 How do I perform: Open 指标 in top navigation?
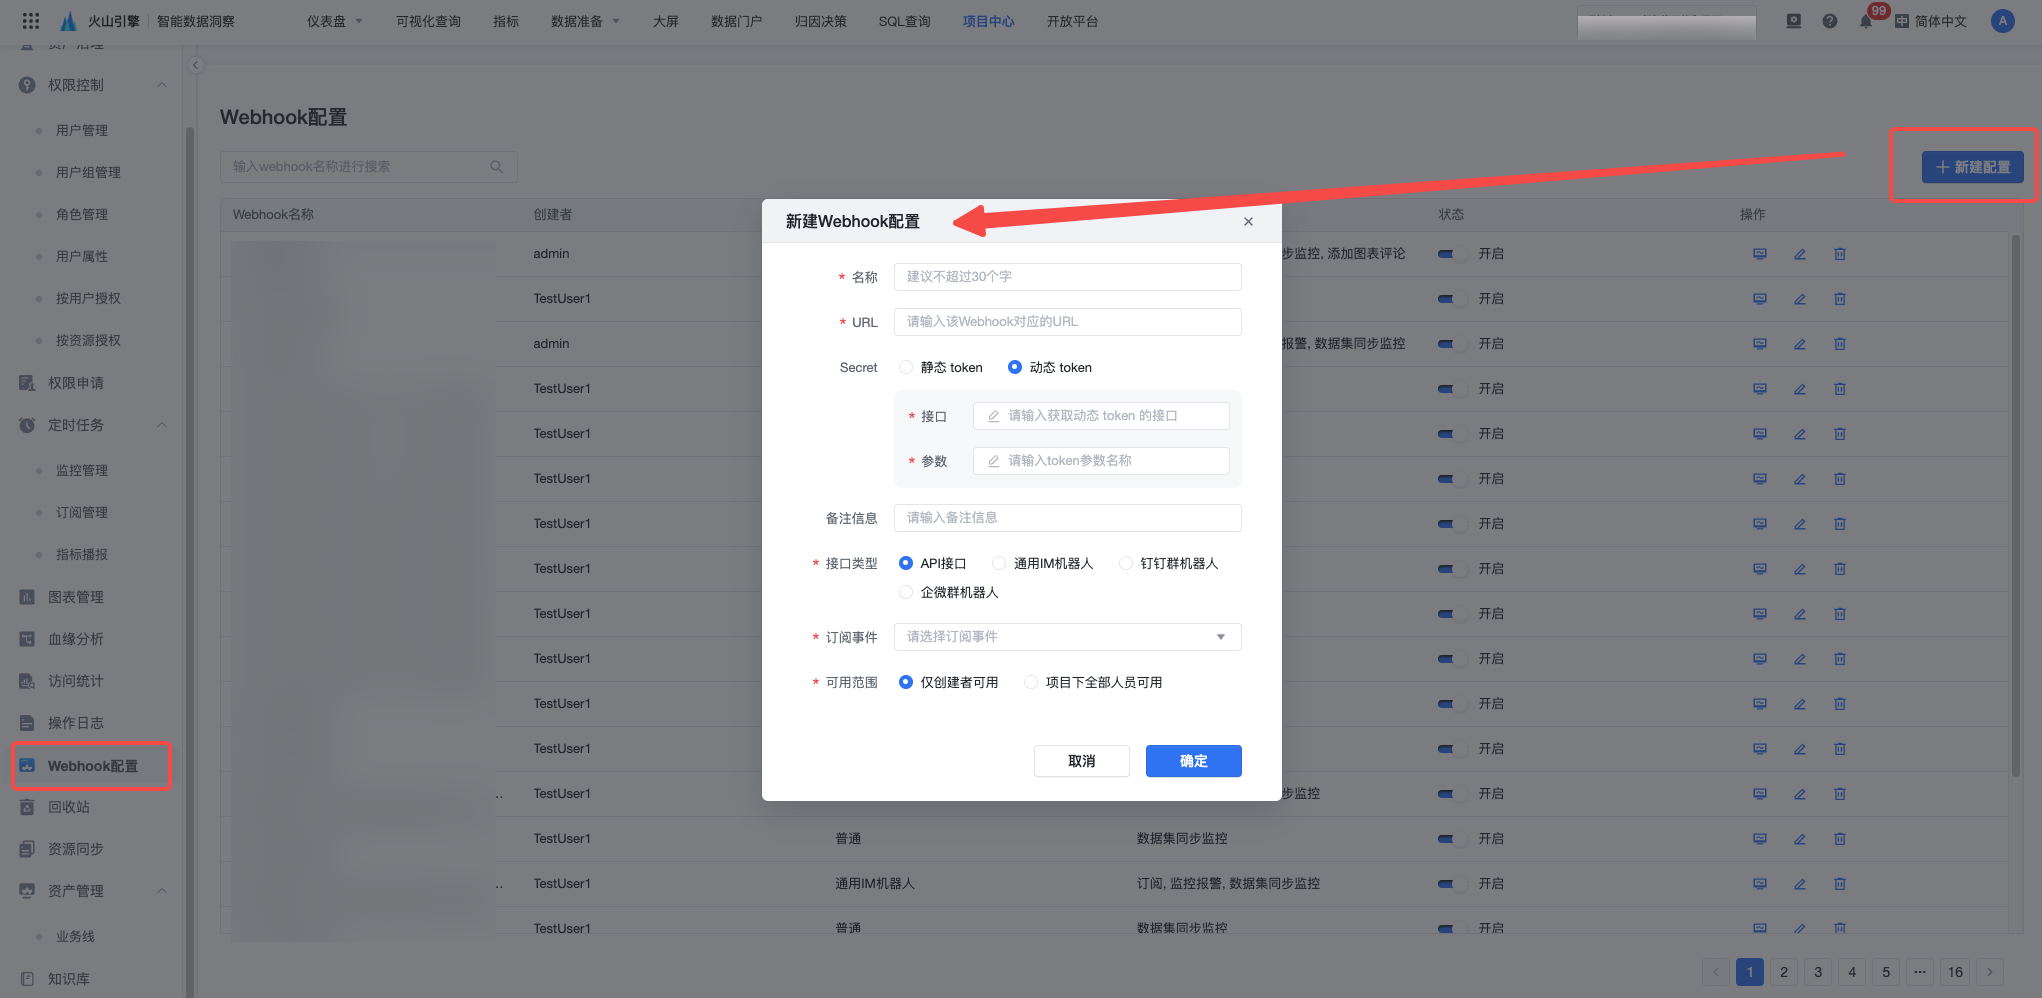click(506, 21)
